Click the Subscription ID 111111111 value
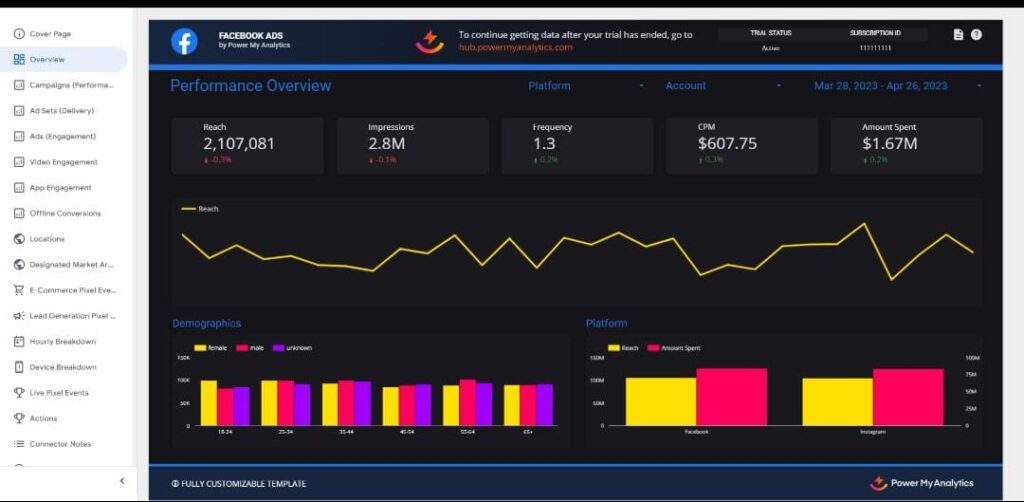1024x502 pixels. point(875,48)
